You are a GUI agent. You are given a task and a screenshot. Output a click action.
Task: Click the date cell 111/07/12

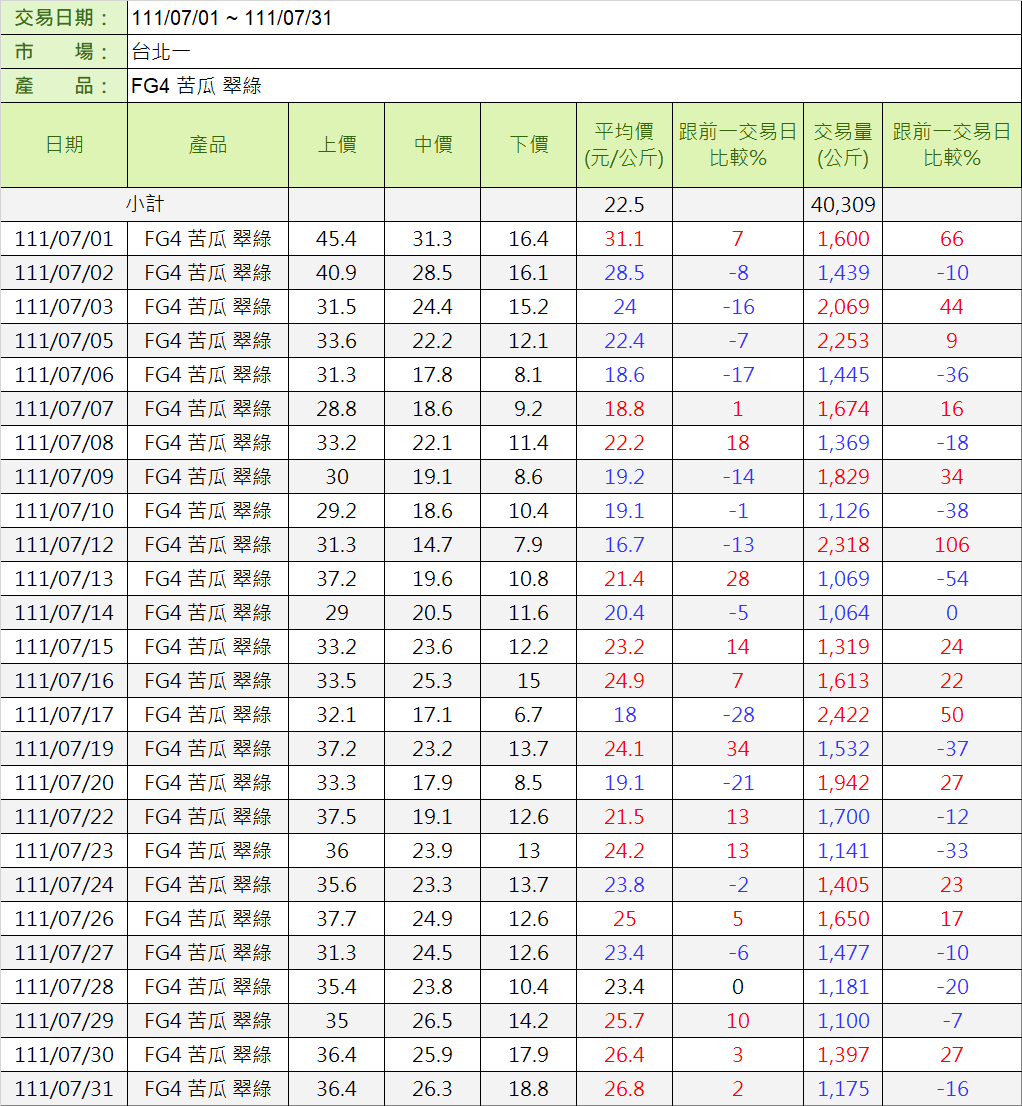pos(64,545)
